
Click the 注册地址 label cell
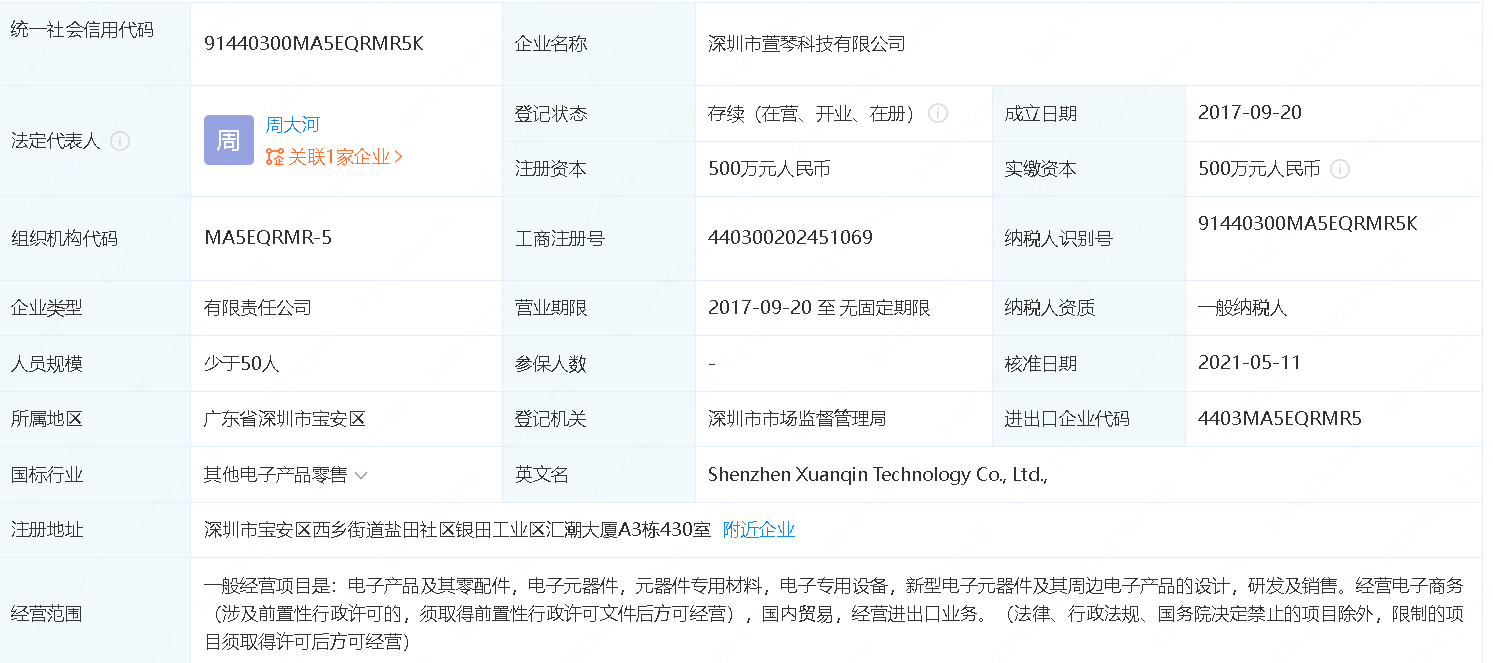[95, 530]
